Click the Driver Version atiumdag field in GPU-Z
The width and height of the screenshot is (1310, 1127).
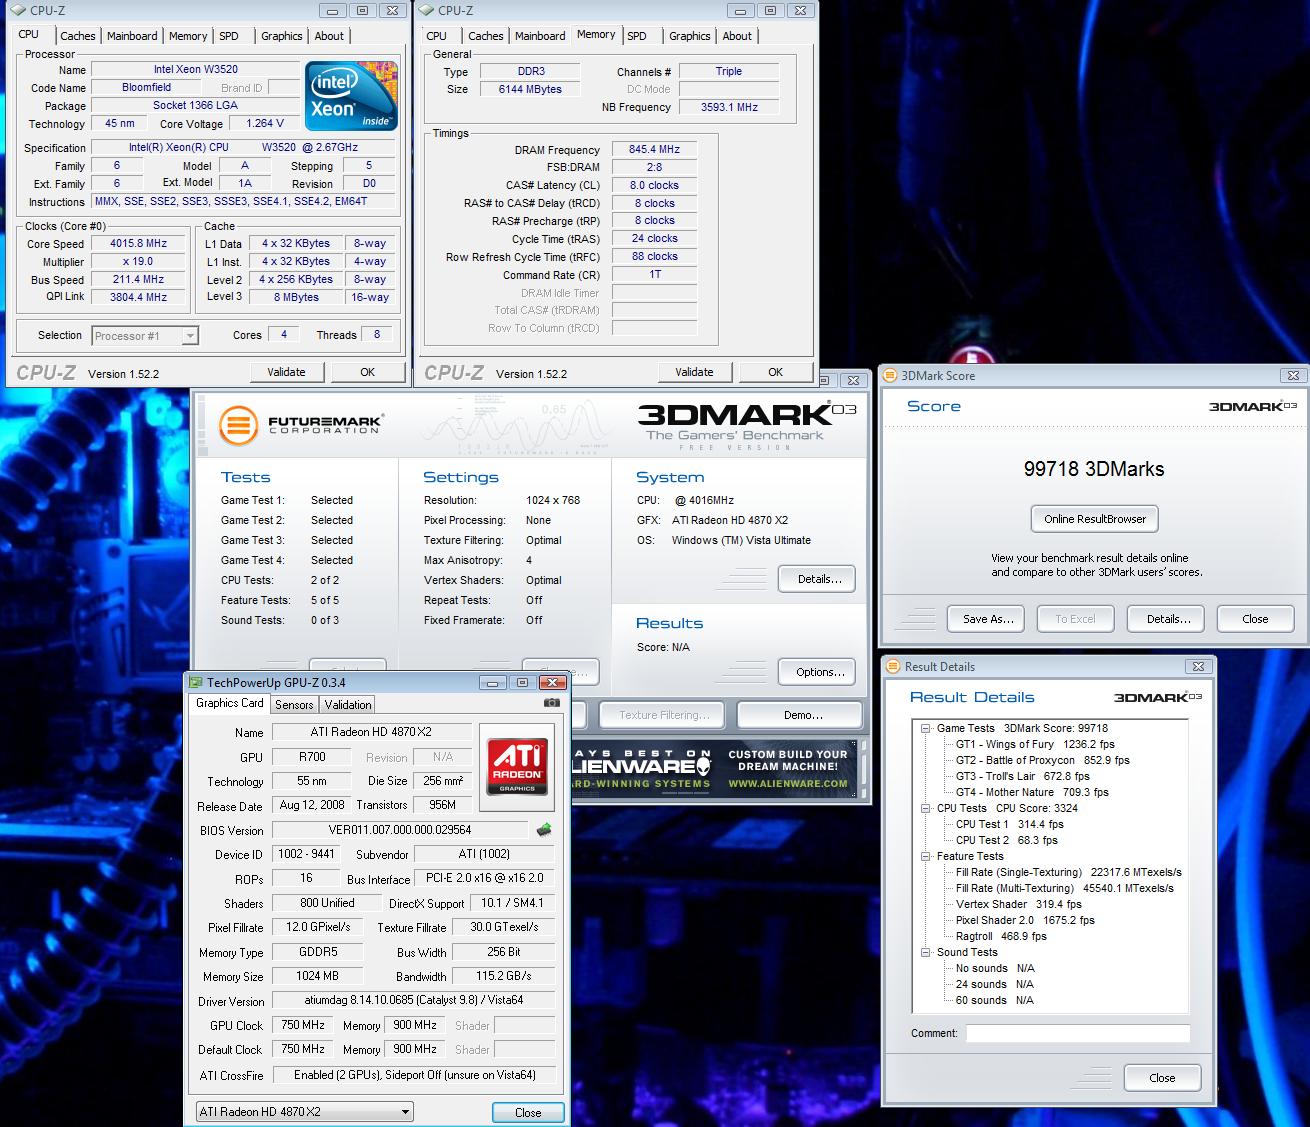(x=414, y=1000)
